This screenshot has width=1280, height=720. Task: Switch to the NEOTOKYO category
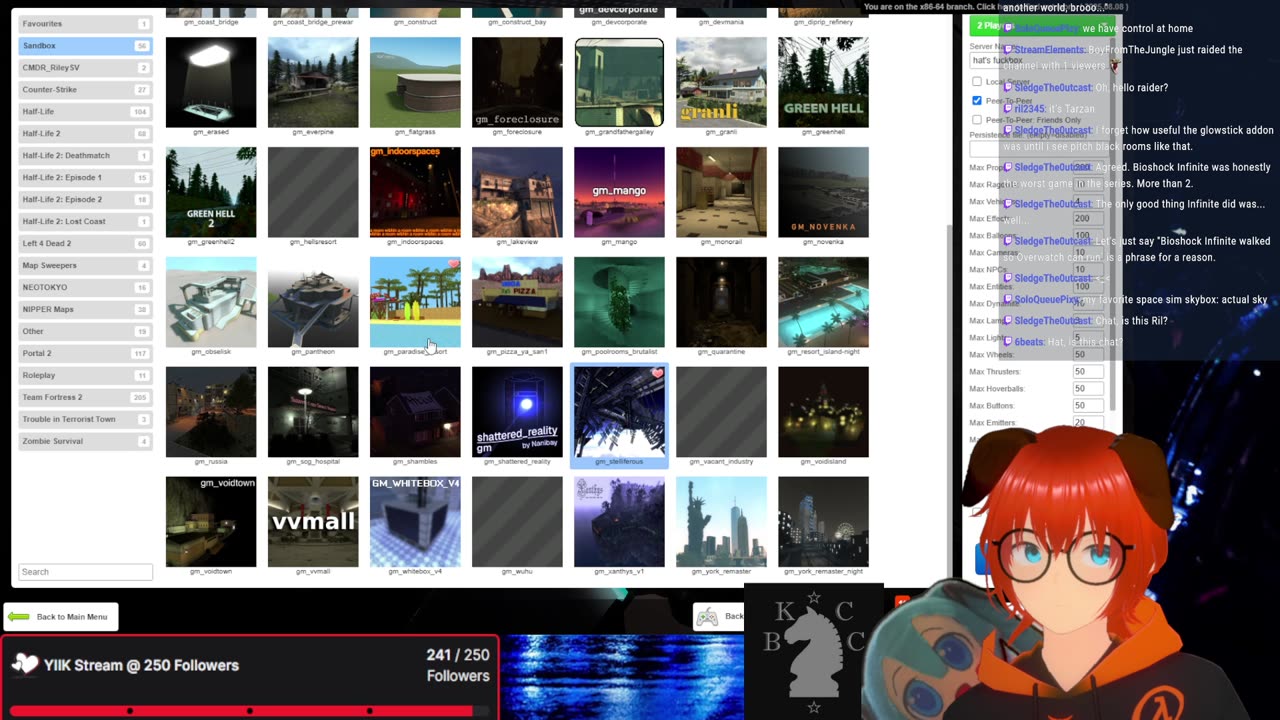pyautogui.click(x=85, y=287)
